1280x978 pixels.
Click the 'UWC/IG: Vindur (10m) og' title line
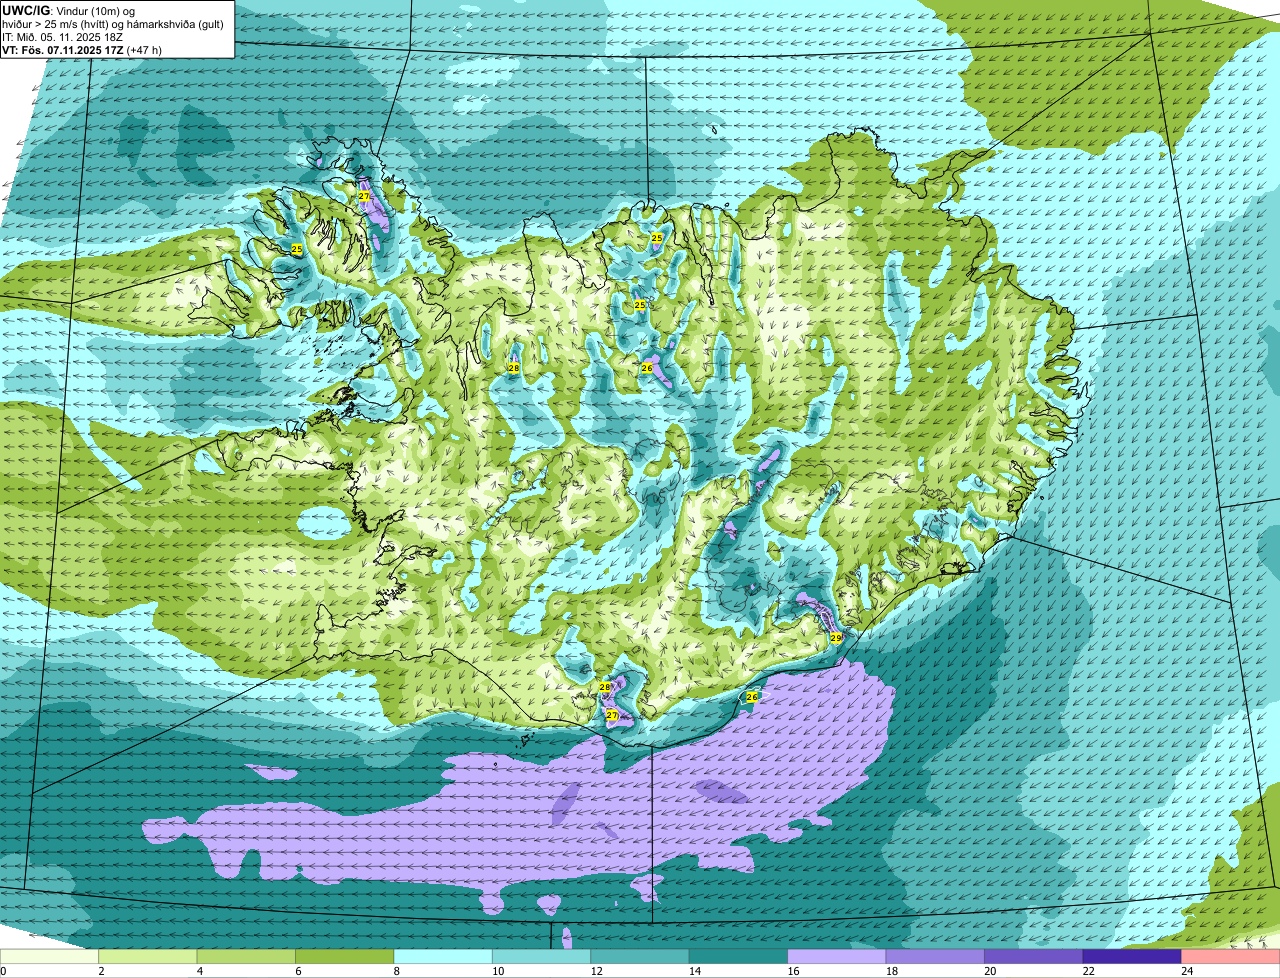68,10
